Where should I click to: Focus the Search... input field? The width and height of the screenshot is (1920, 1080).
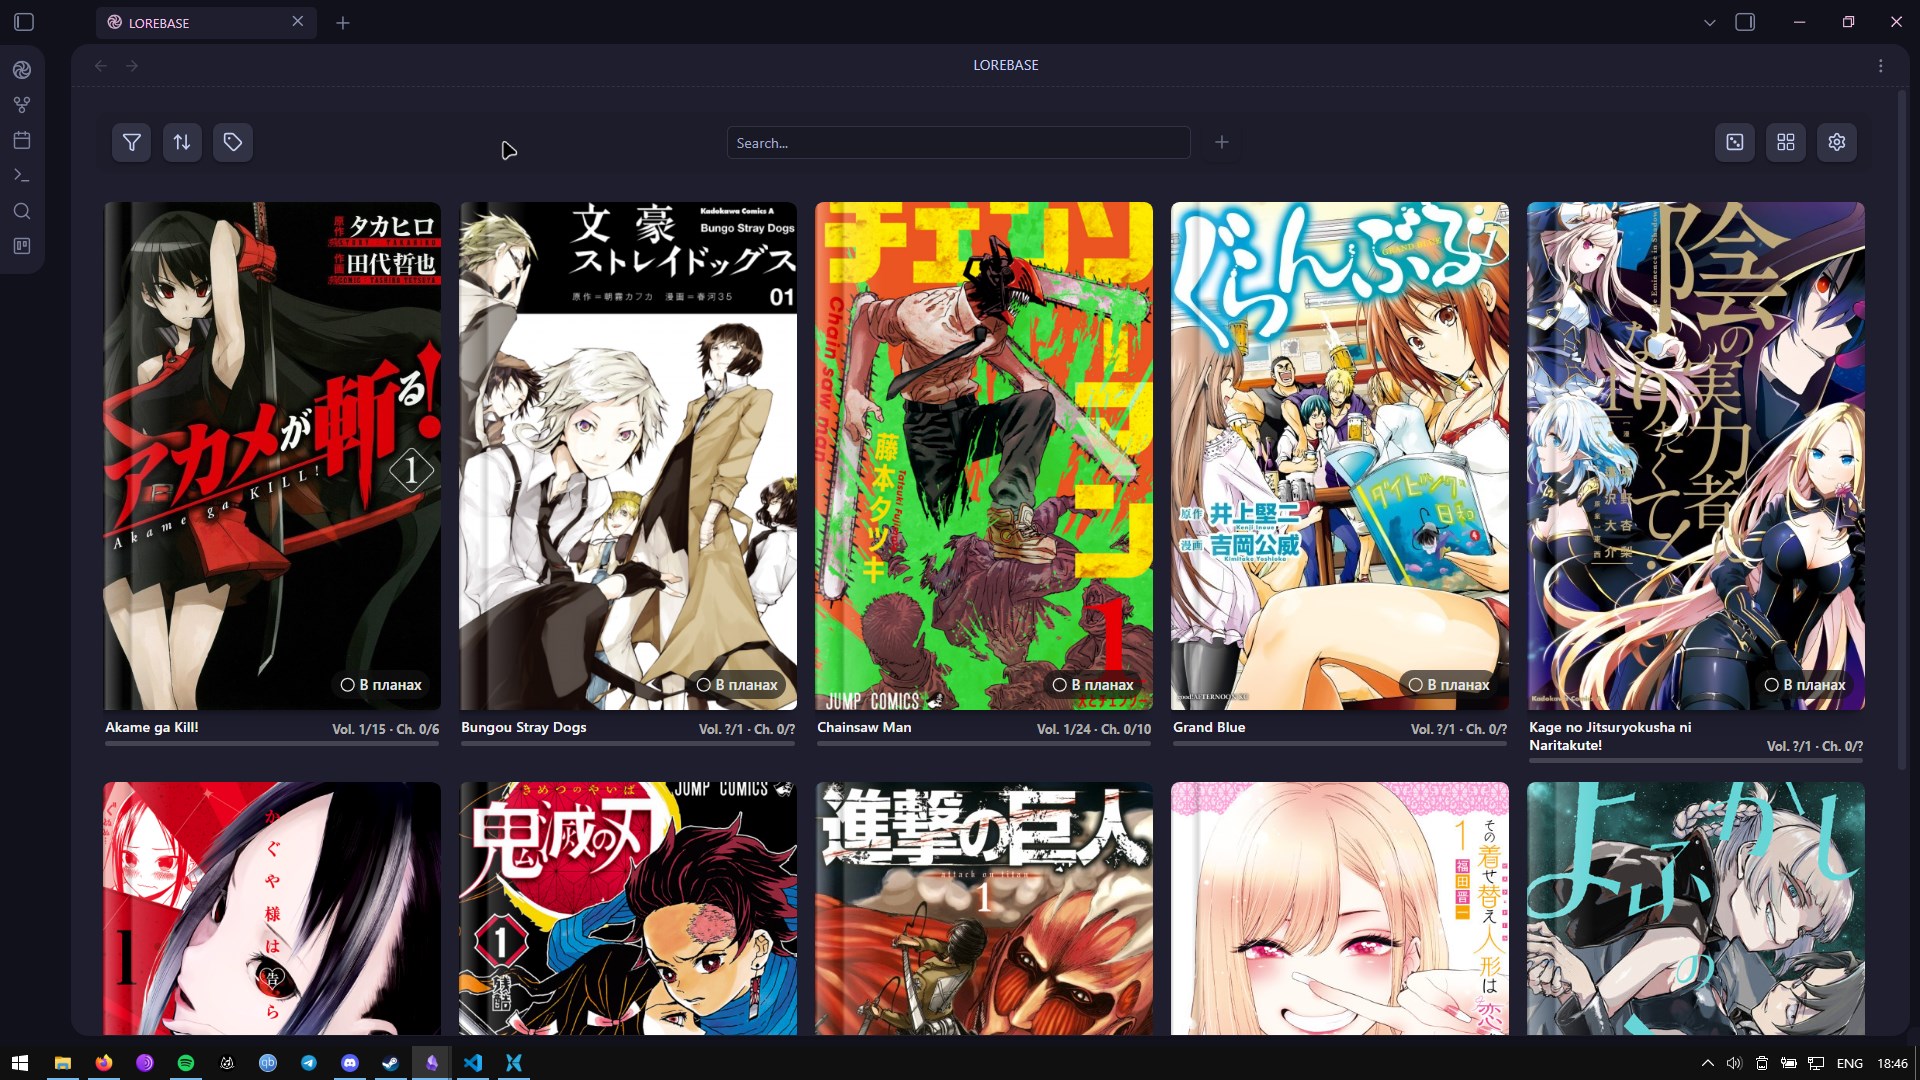click(x=958, y=143)
